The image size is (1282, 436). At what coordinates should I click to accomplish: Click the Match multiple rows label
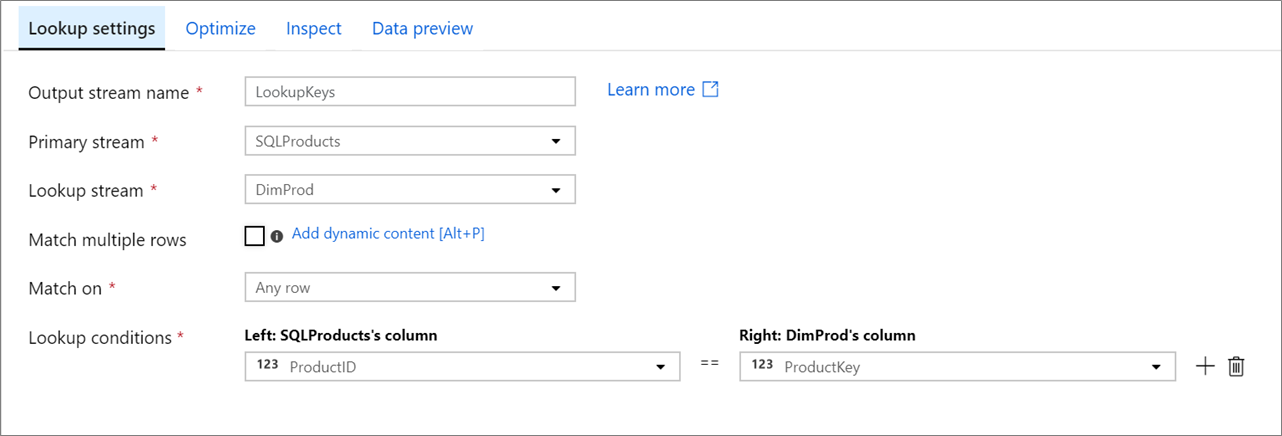coord(108,240)
